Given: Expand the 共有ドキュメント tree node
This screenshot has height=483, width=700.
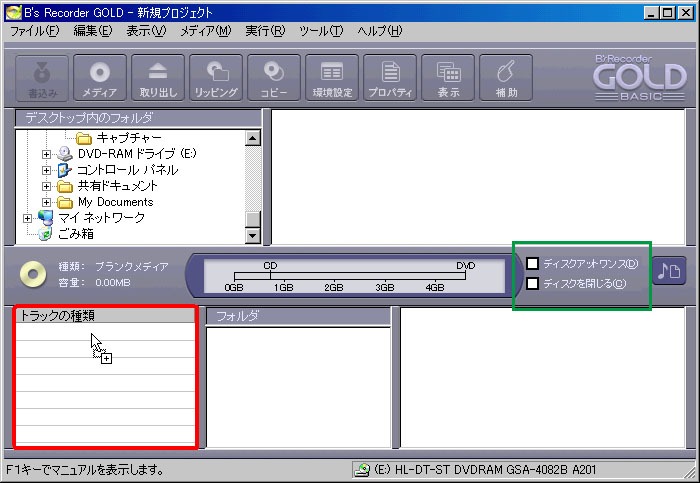Looking at the screenshot, I should point(46,186).
